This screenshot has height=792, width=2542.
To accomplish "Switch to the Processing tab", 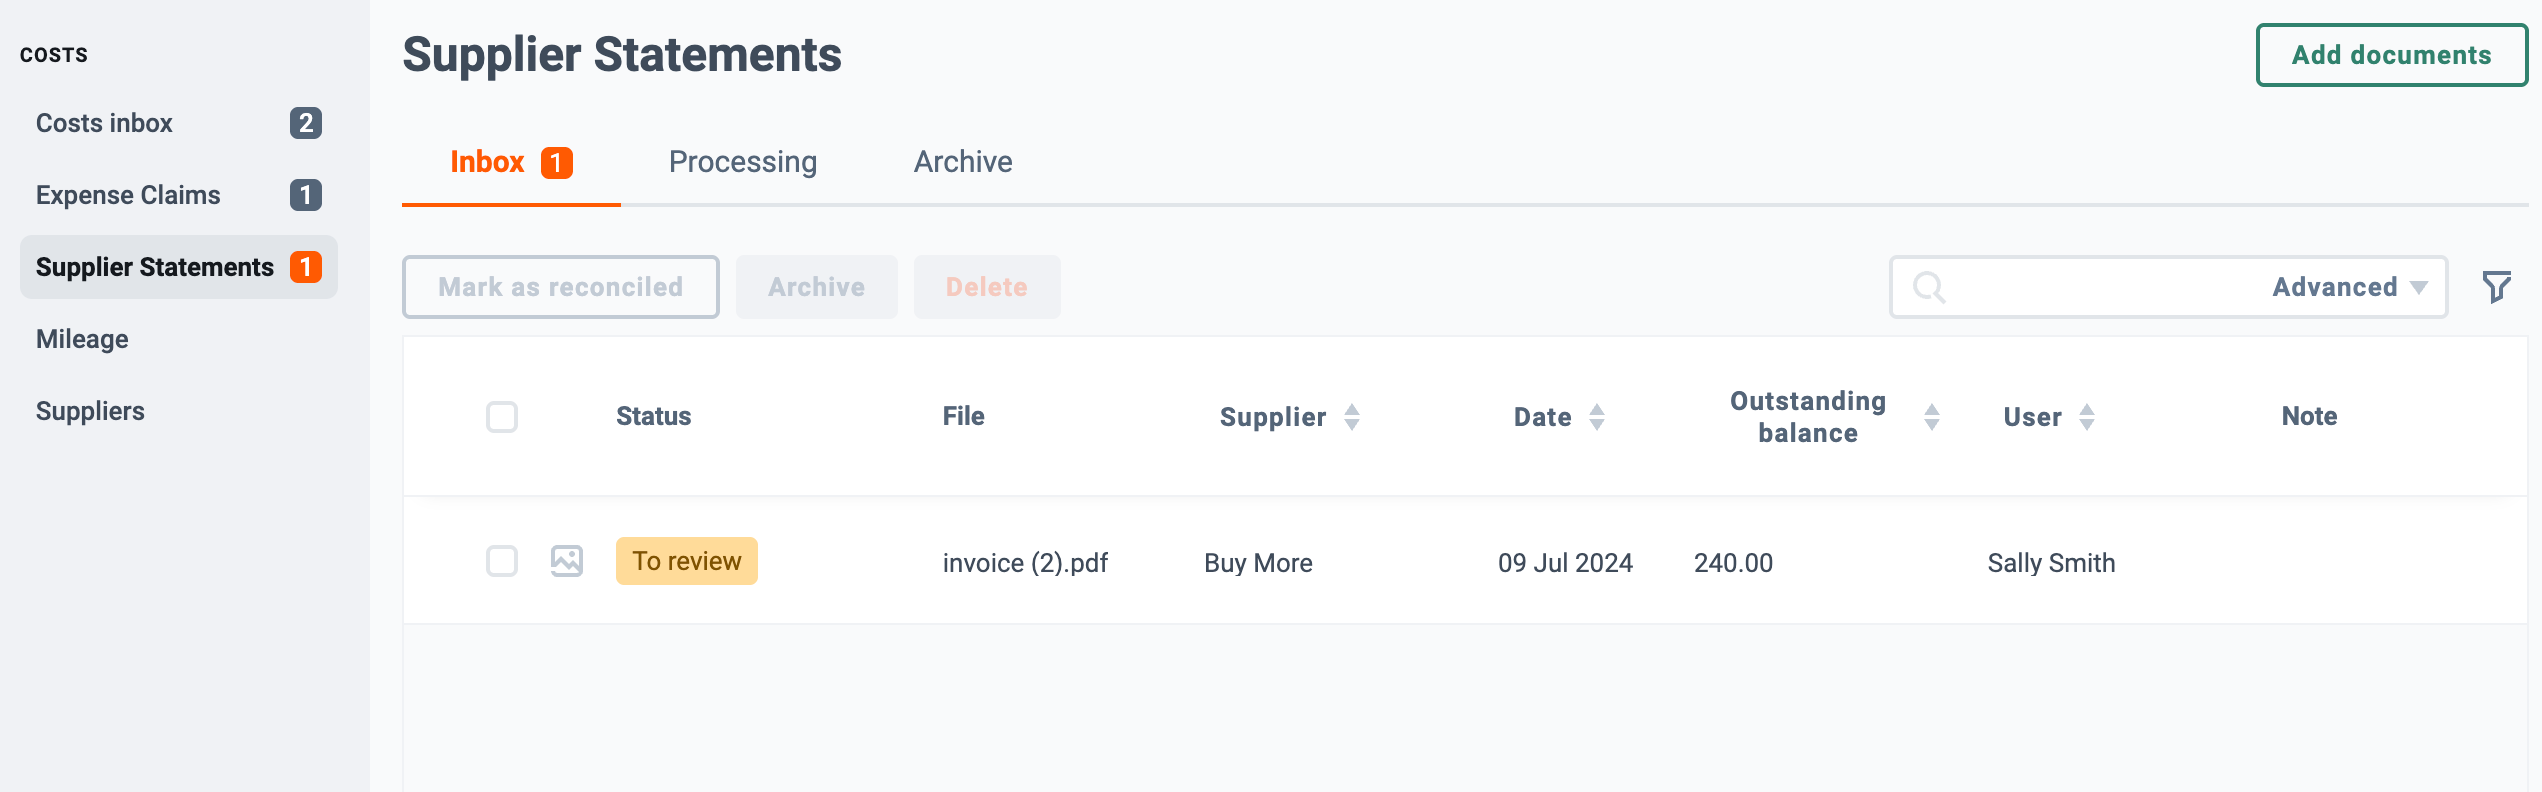I will click(743, 162).
